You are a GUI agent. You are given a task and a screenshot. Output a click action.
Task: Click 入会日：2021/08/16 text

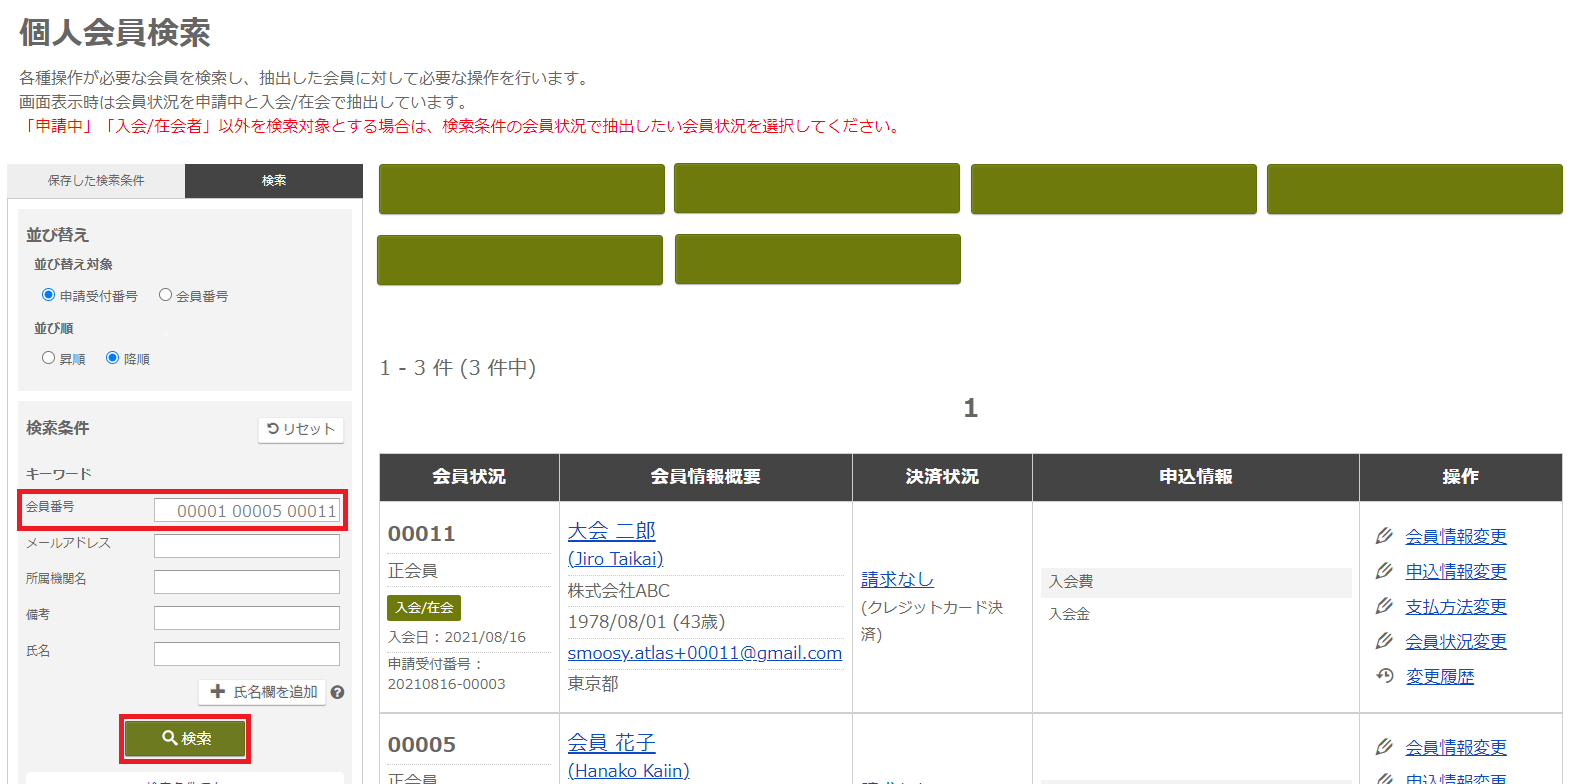[457, 637]
